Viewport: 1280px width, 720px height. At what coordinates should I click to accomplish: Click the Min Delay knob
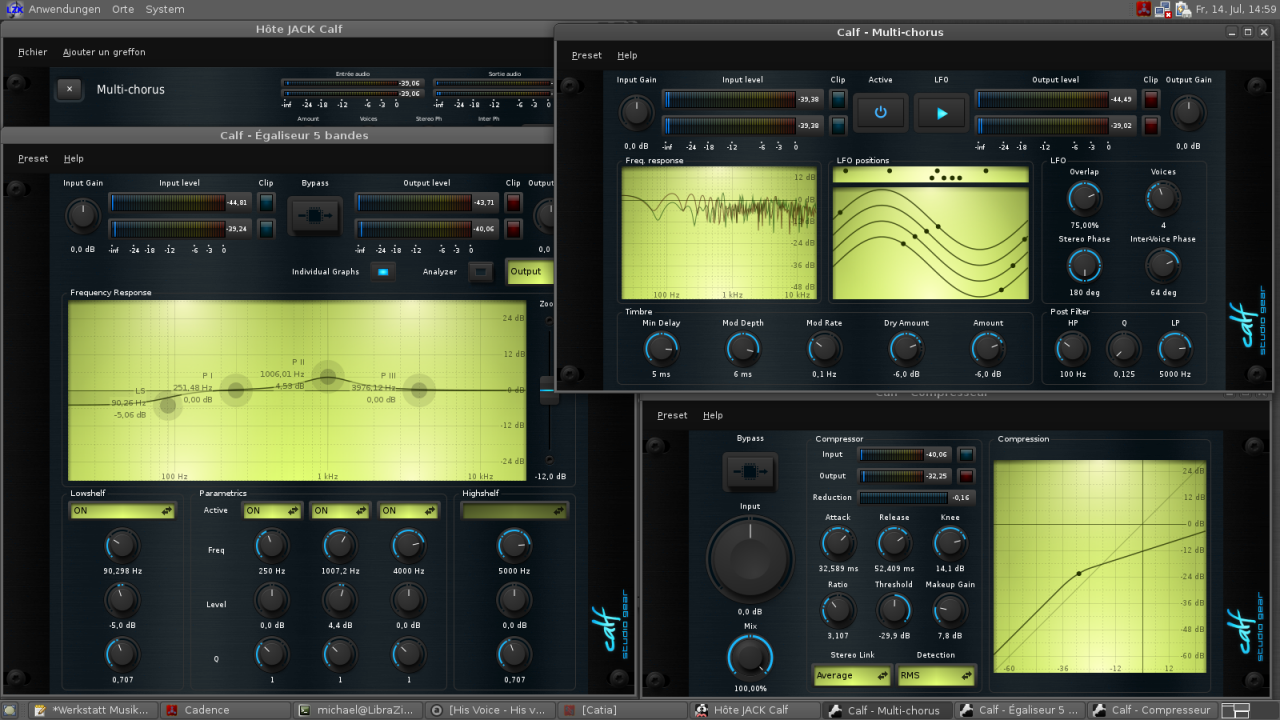[661, 348]
